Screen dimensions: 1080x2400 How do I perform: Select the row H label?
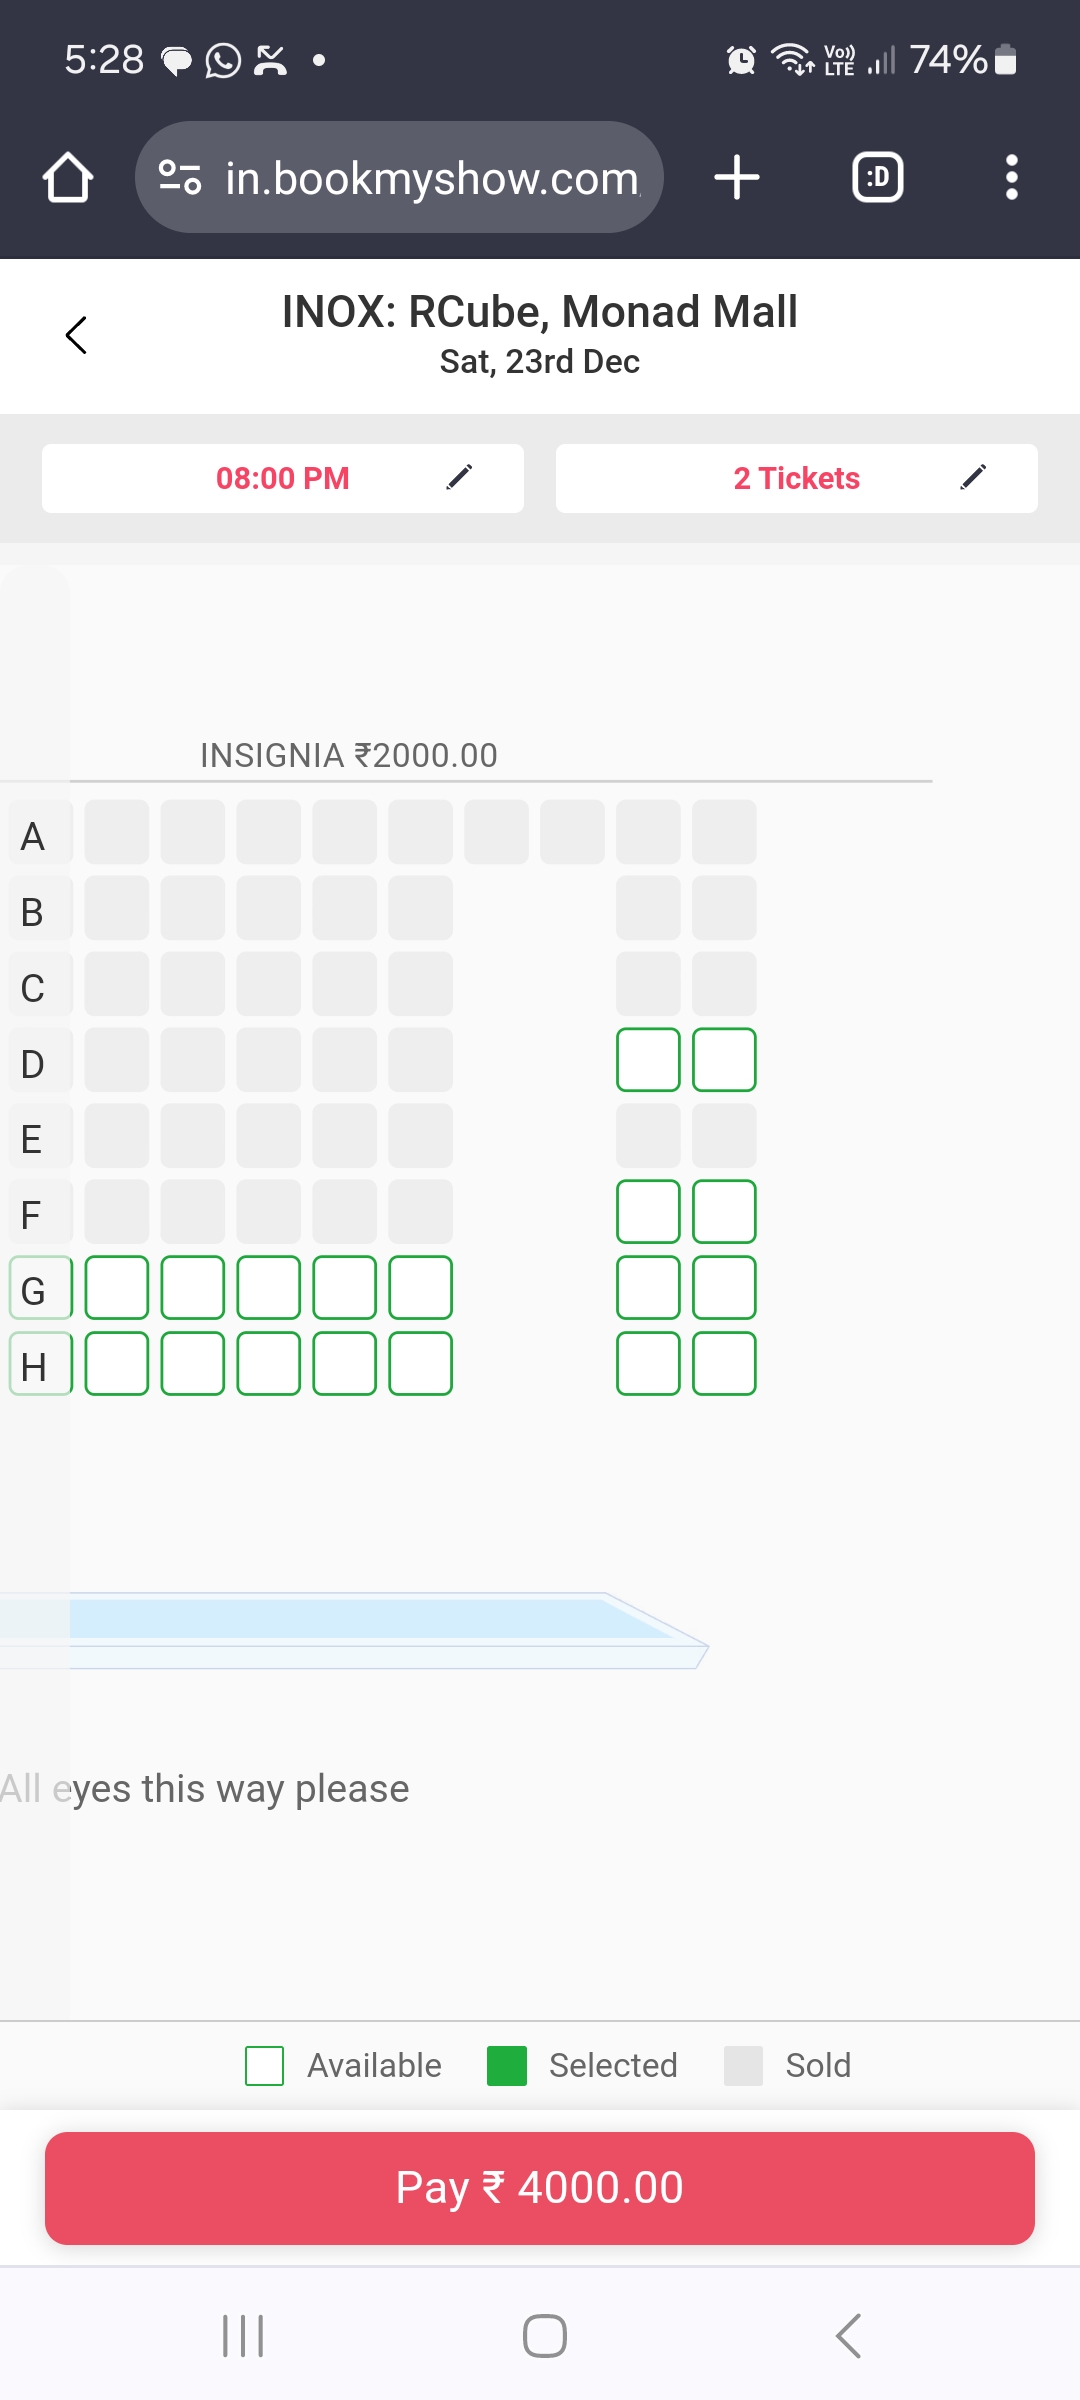click(x=40, y=1364)
